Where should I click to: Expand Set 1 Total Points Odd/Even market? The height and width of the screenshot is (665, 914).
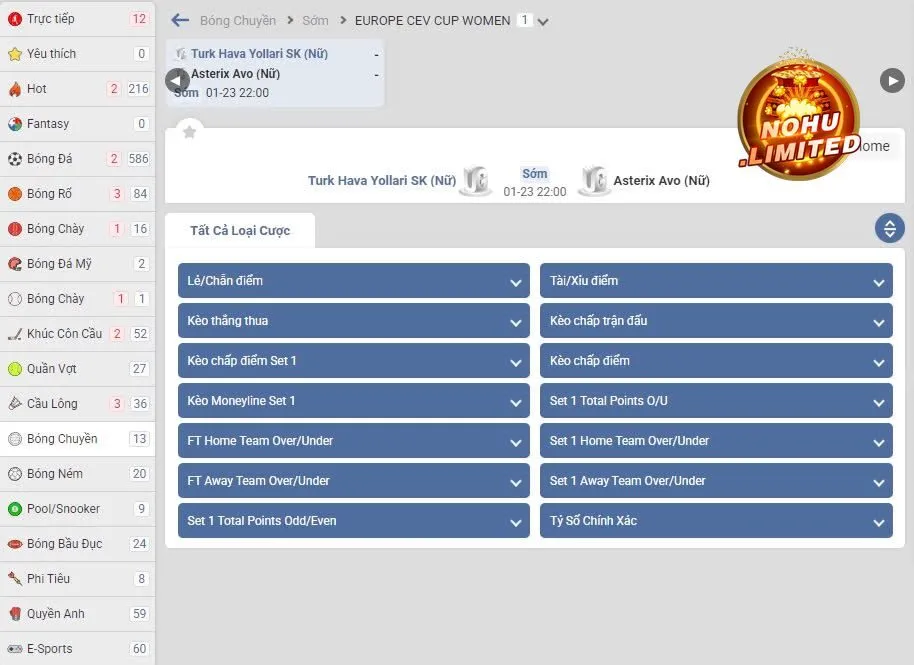click(354, 520)
